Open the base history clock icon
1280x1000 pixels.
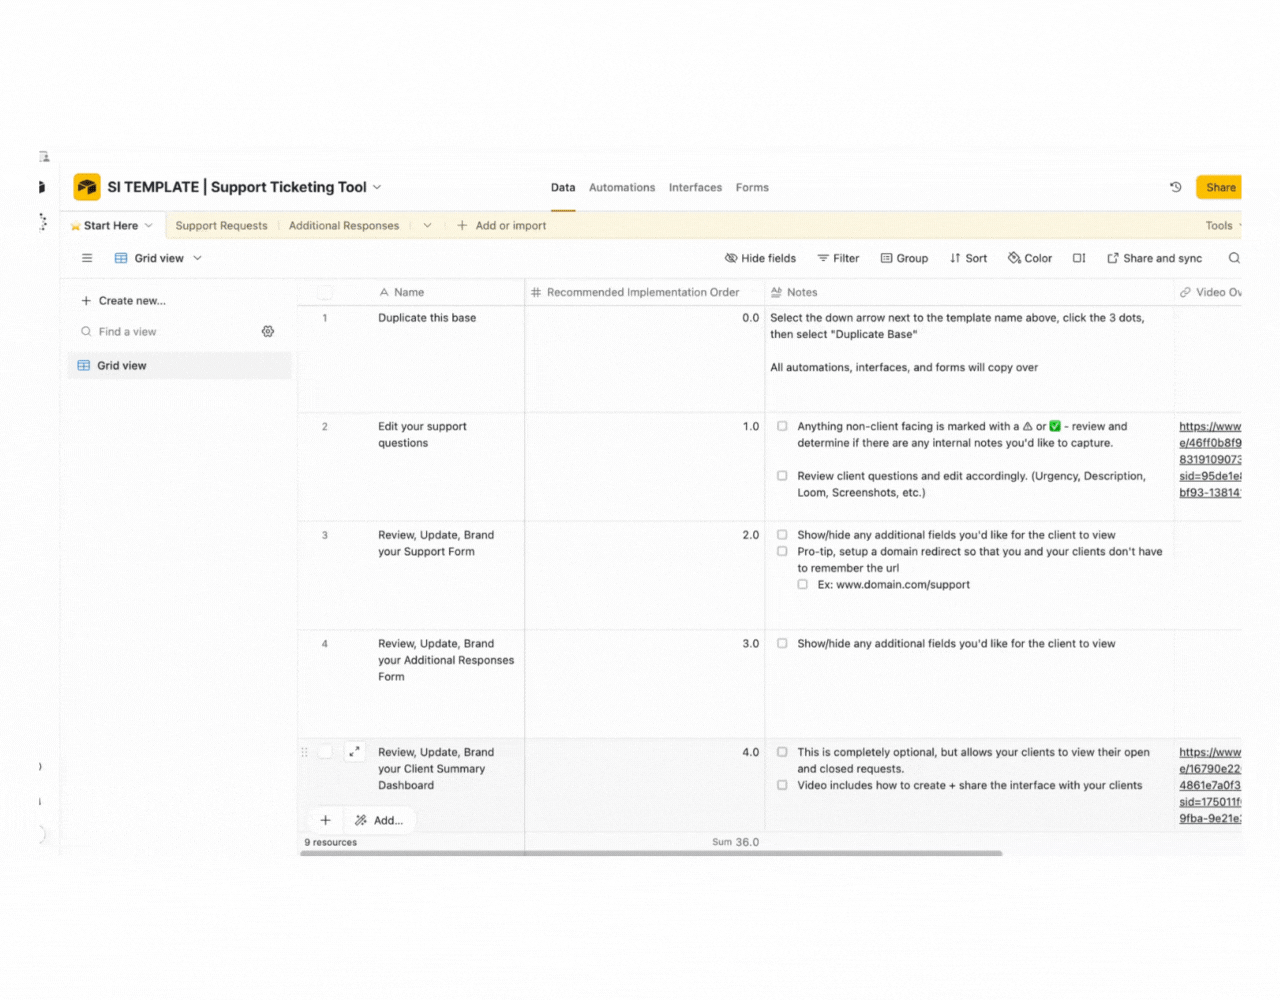point(1176,187)
